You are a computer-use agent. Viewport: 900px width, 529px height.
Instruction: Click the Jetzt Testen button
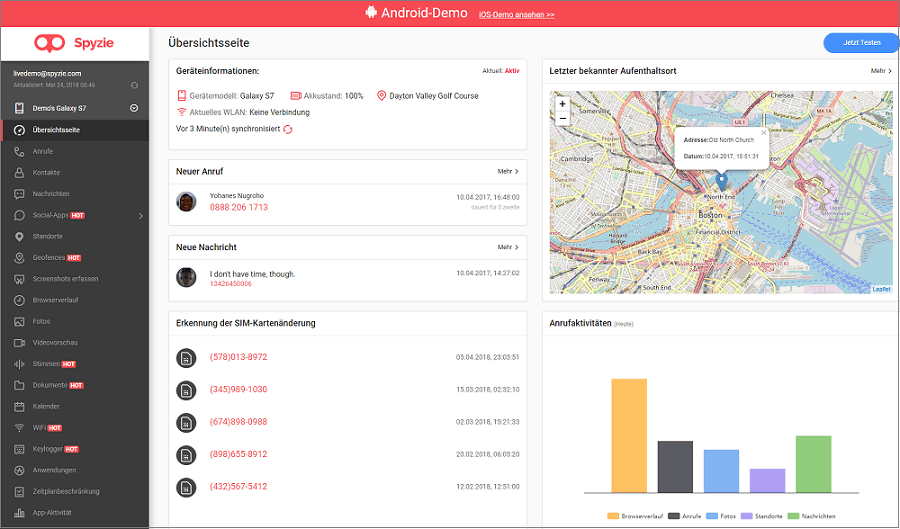tap(861, 43)
